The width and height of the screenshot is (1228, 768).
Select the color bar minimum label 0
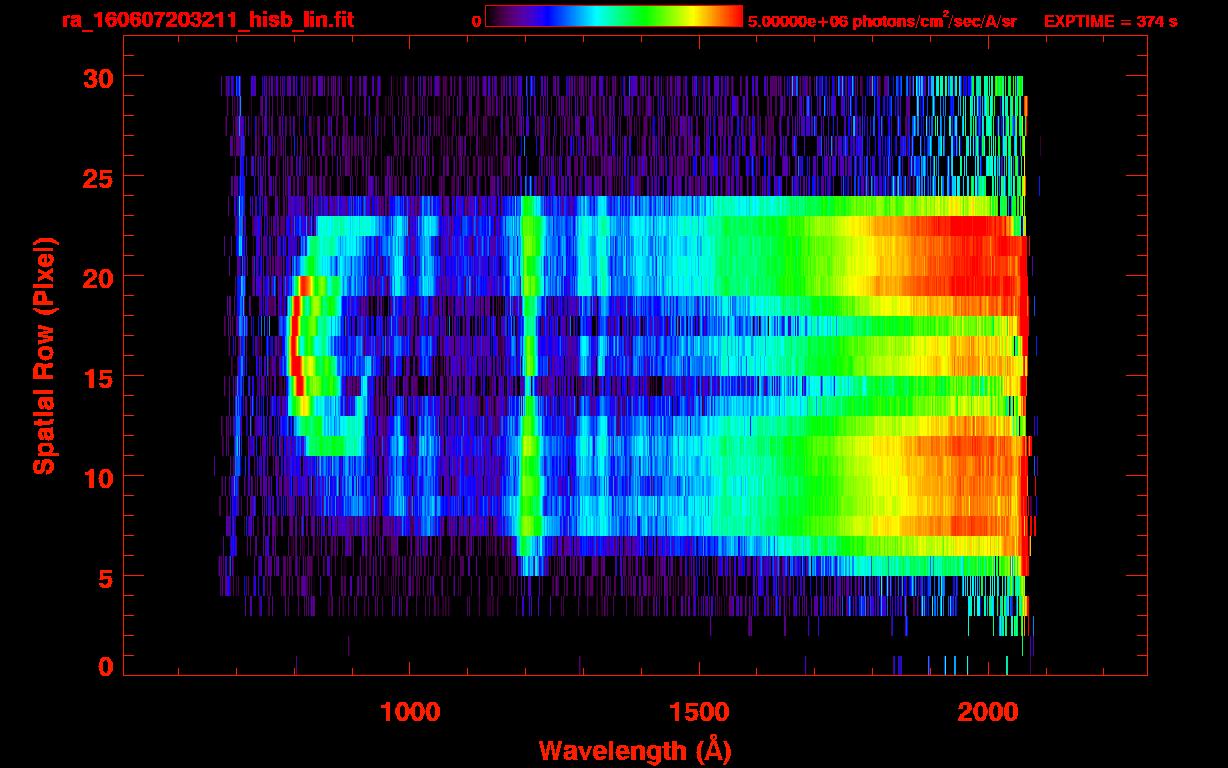tap(477, 21)
